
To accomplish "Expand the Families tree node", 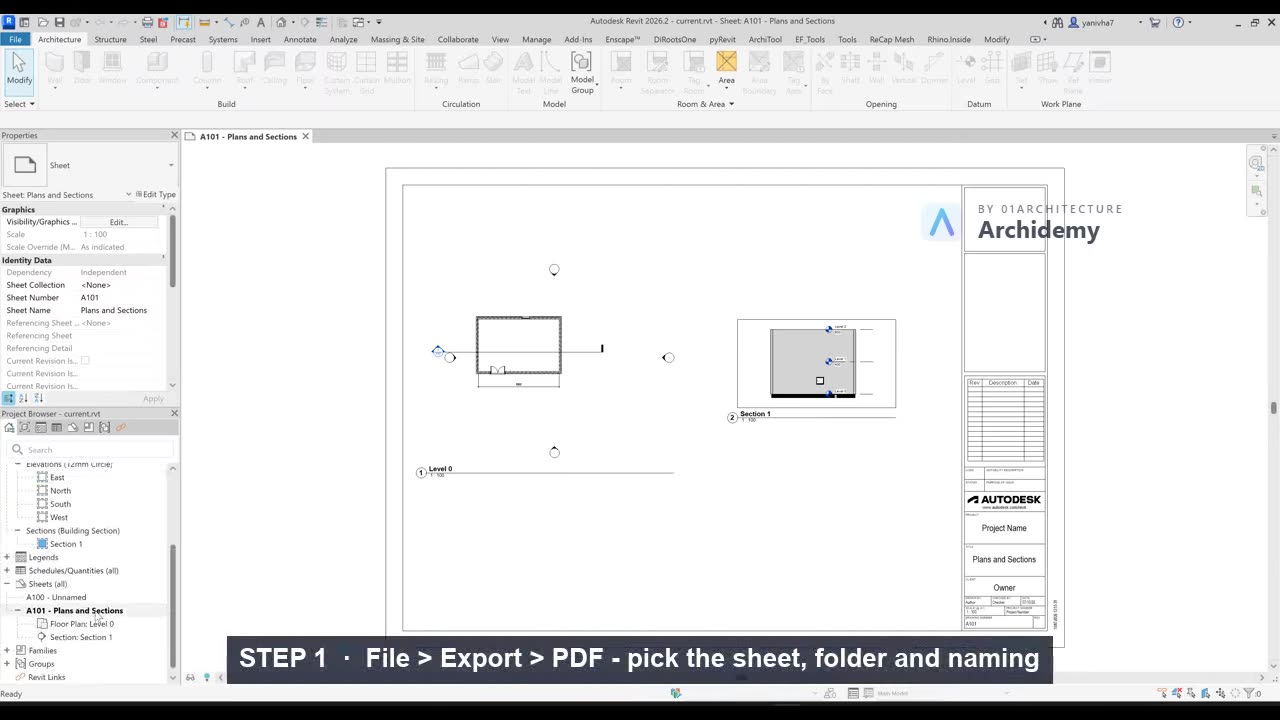I will [7, 650].
